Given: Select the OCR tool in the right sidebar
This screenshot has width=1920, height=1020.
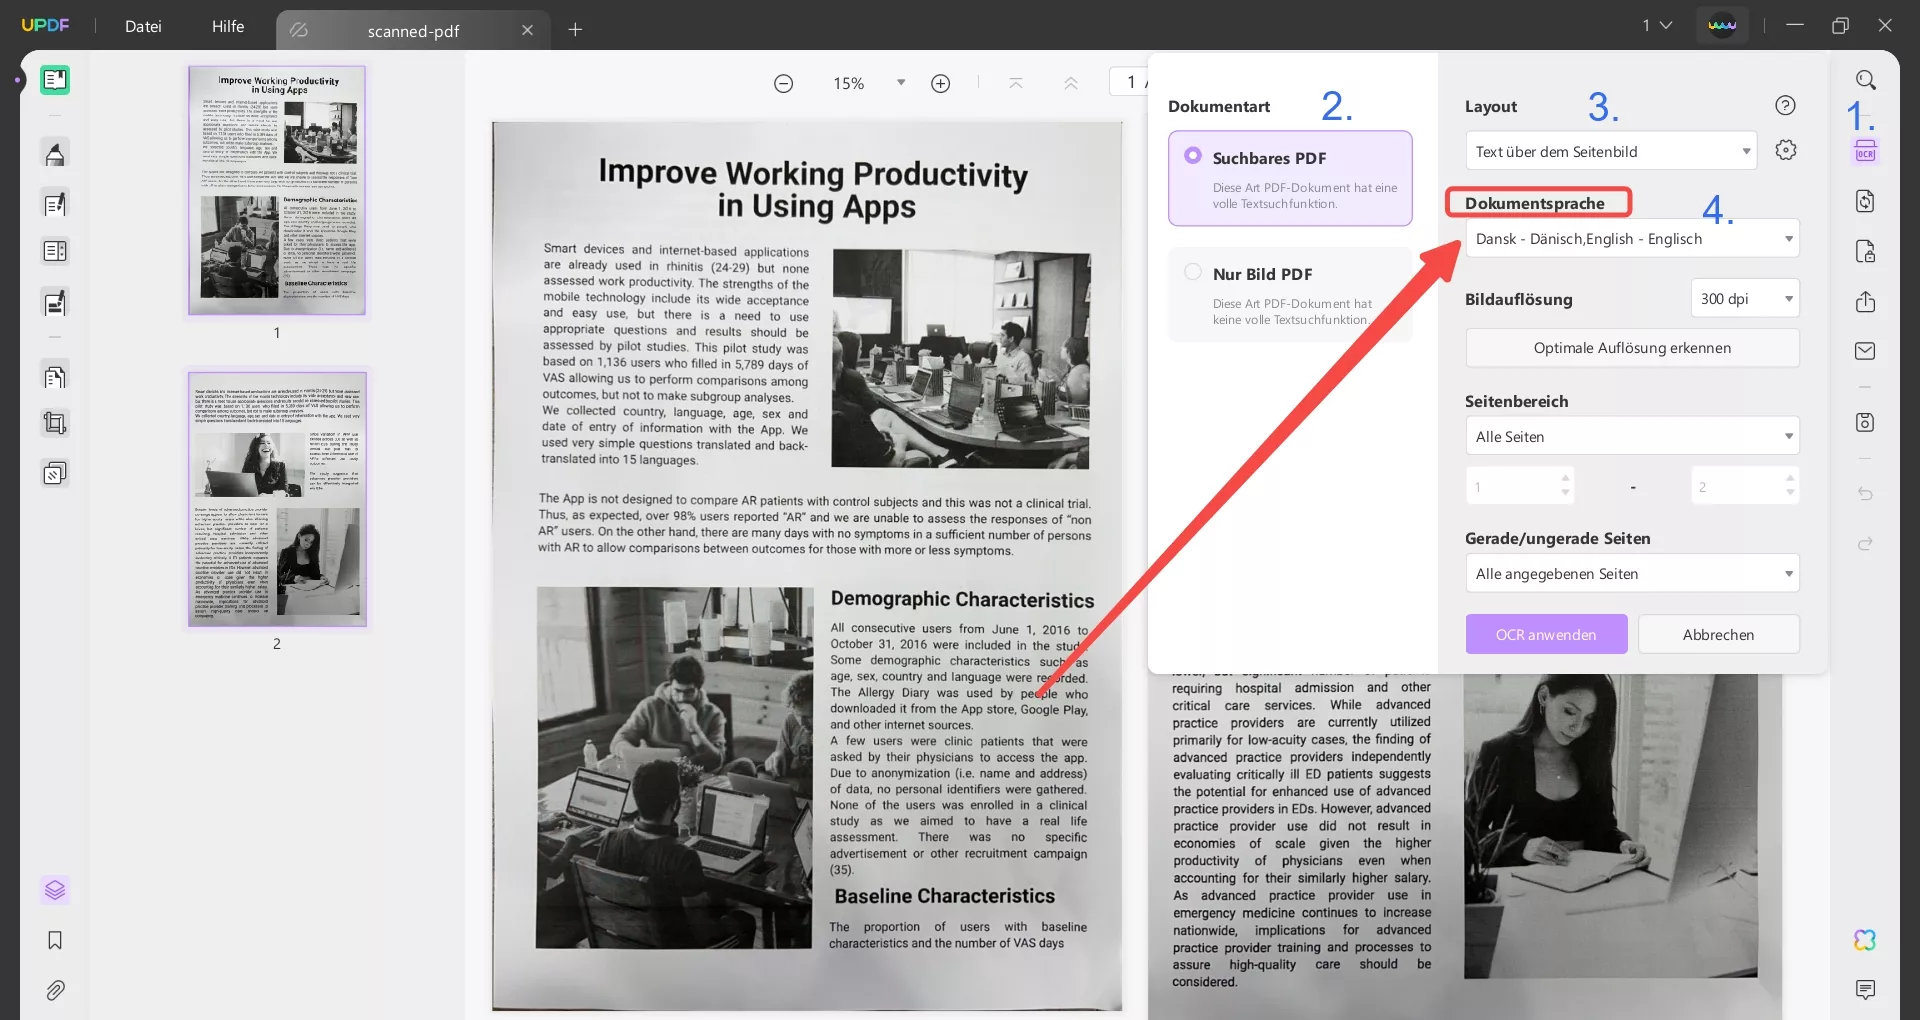Looking at the screenshot, I should pyautogui.click(x=1866, y=150).
